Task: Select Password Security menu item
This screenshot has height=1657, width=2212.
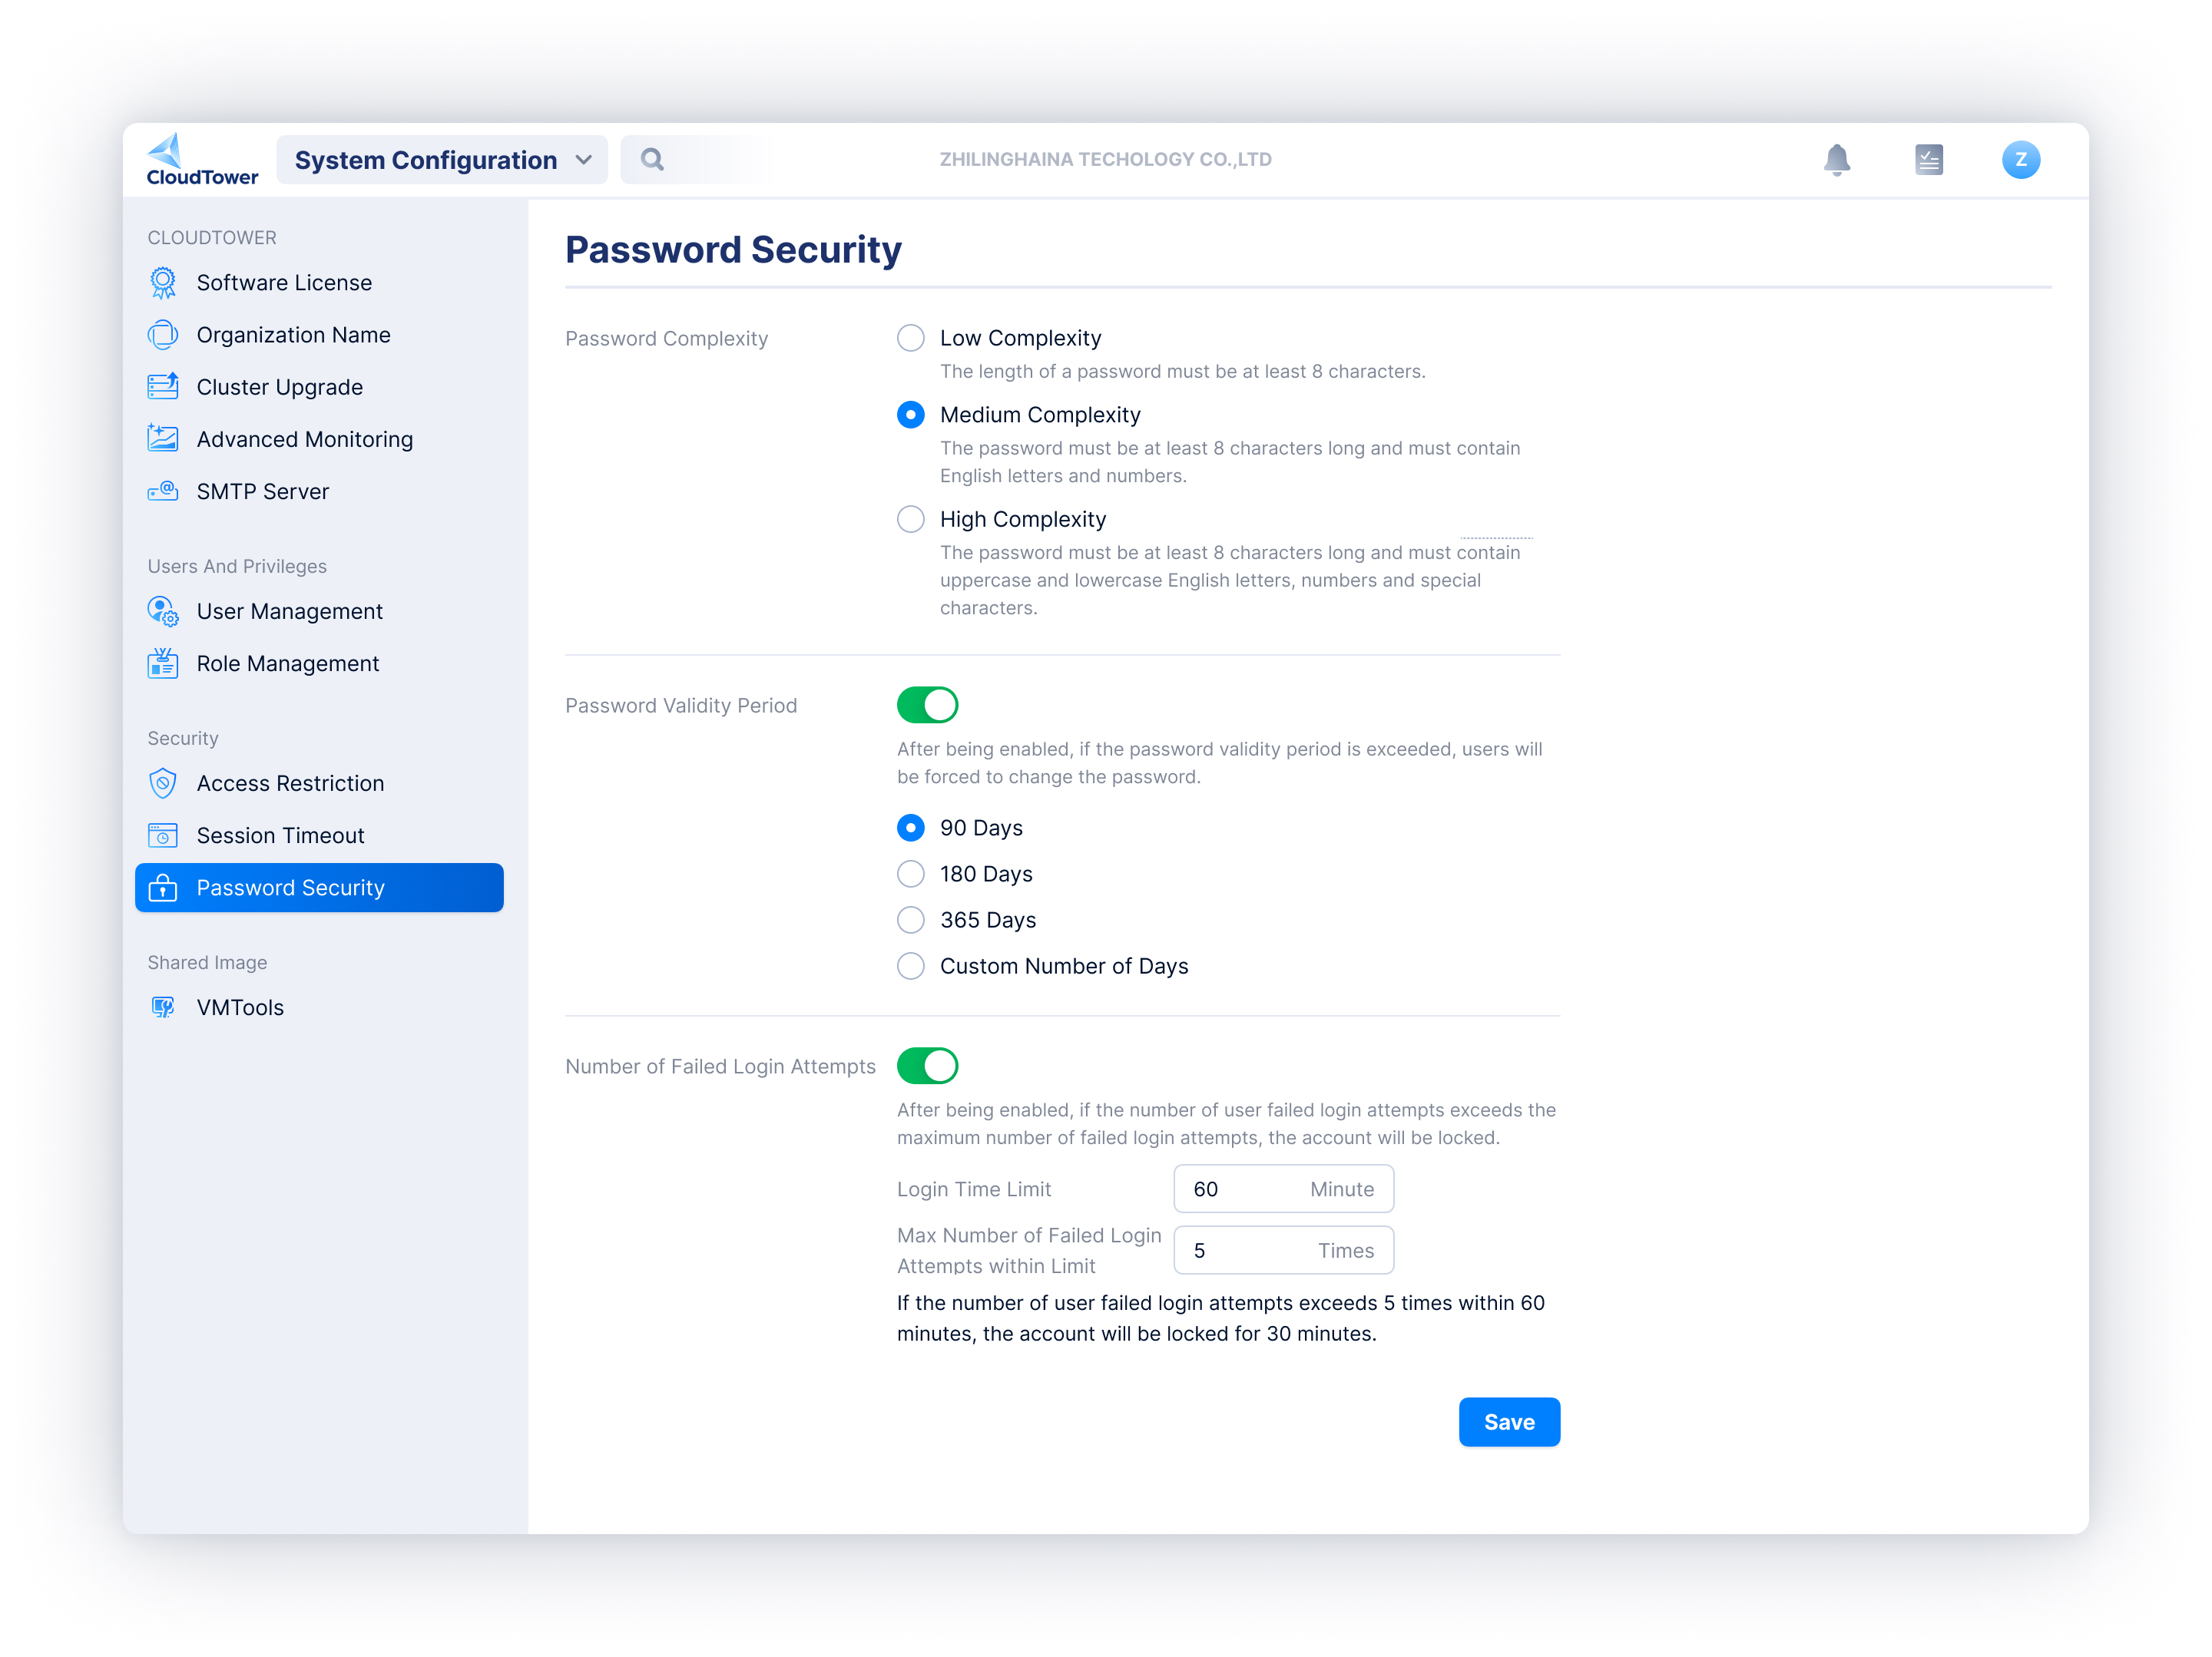Action: tap(319, 887)
